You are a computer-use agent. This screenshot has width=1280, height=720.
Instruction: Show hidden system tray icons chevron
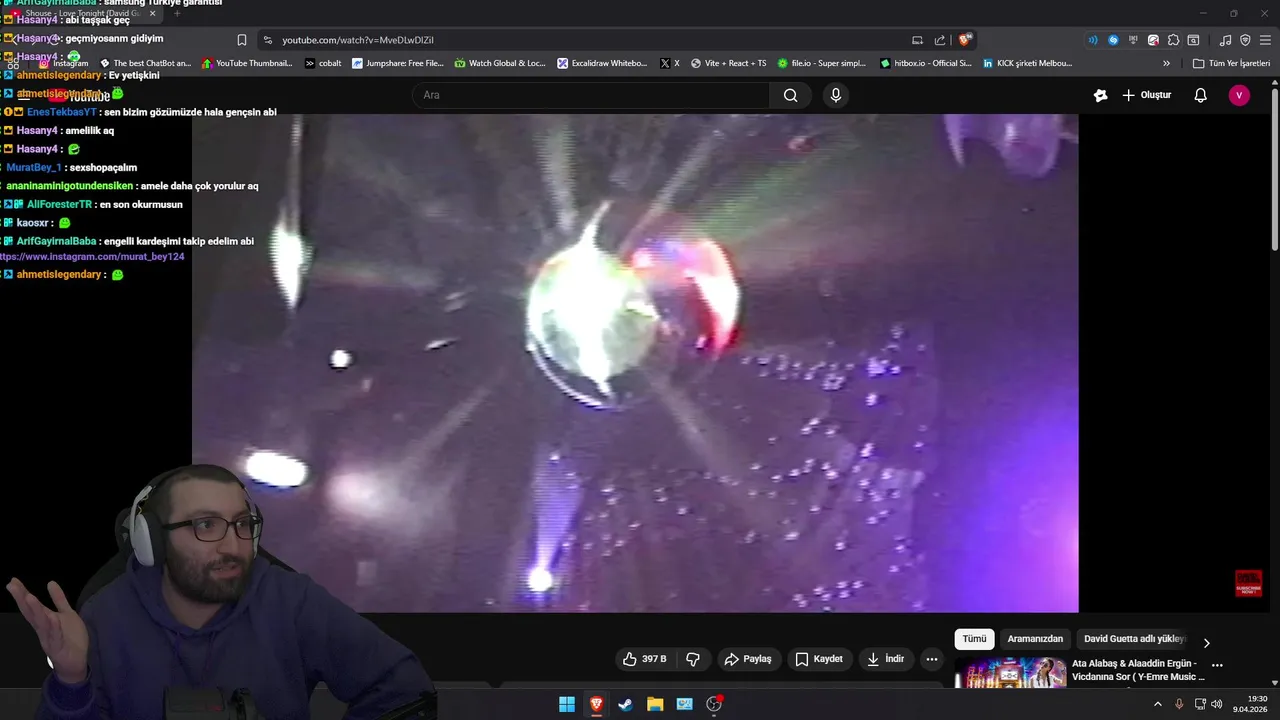[x=1158, y=704]
